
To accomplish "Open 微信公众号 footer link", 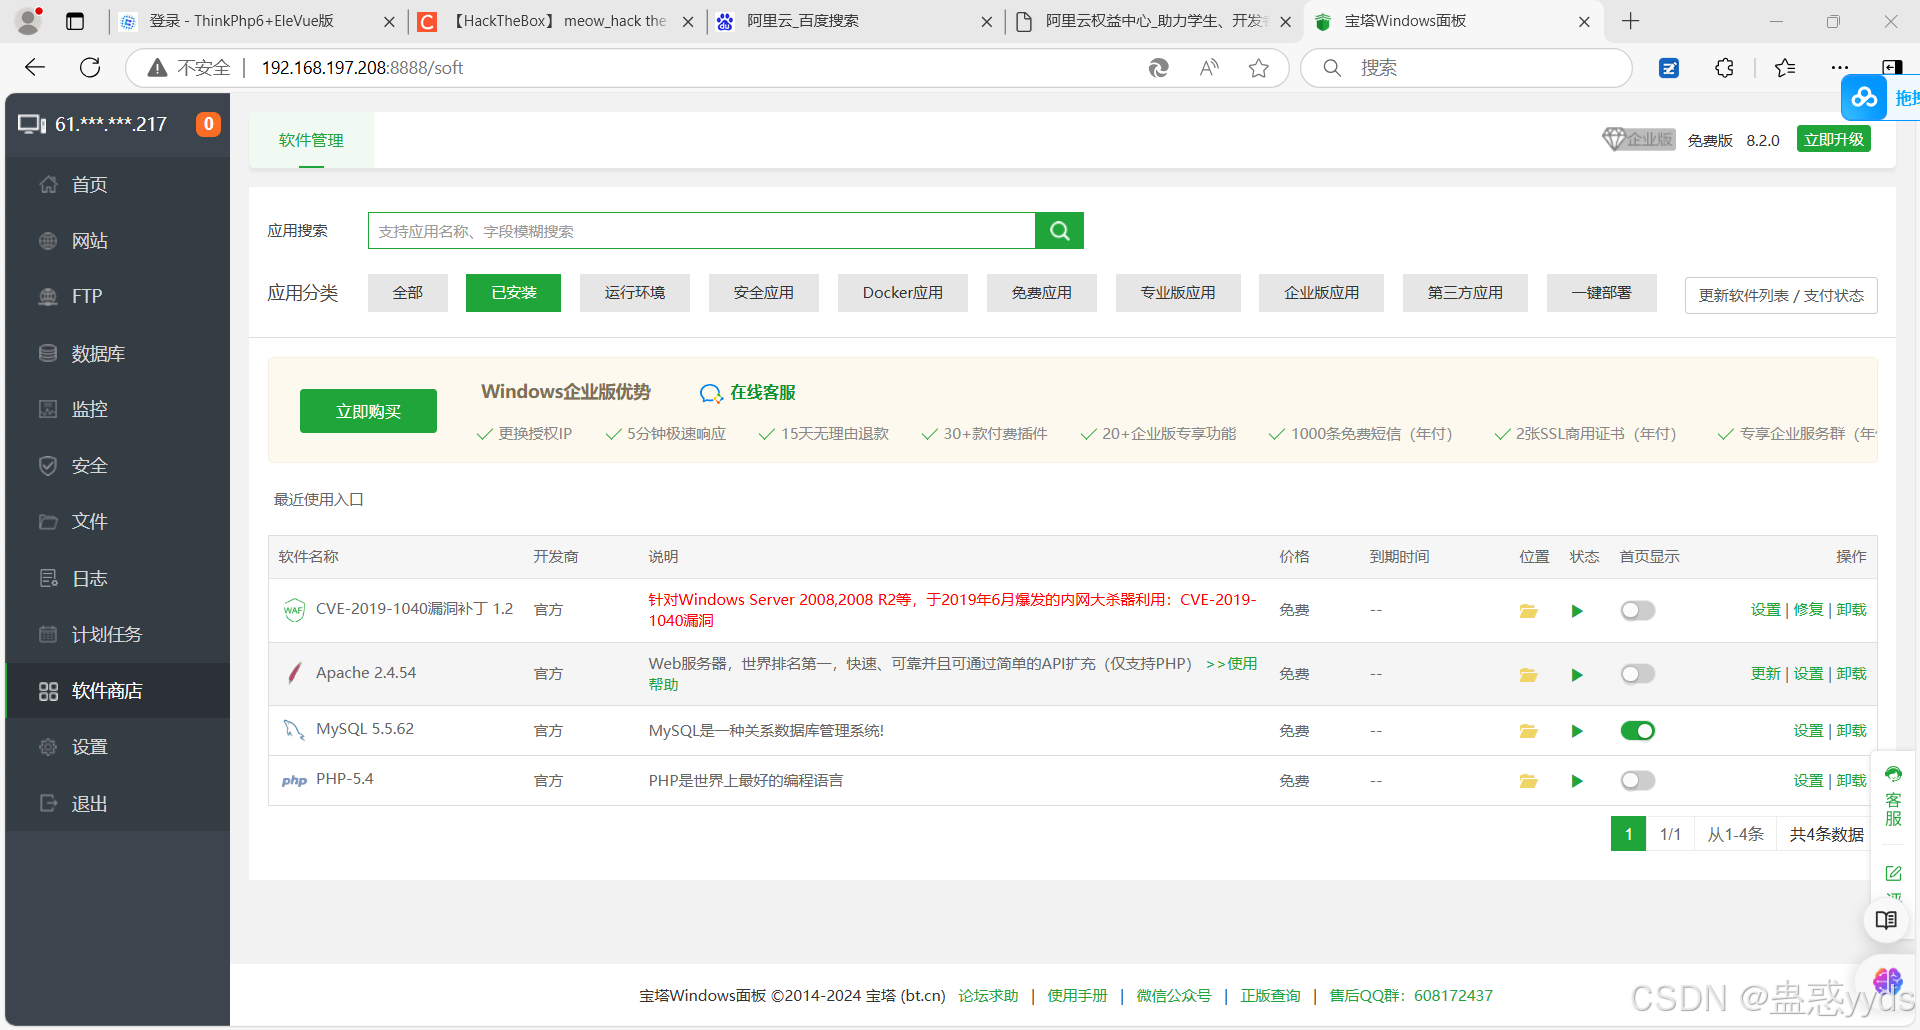I will [1173, 996].
